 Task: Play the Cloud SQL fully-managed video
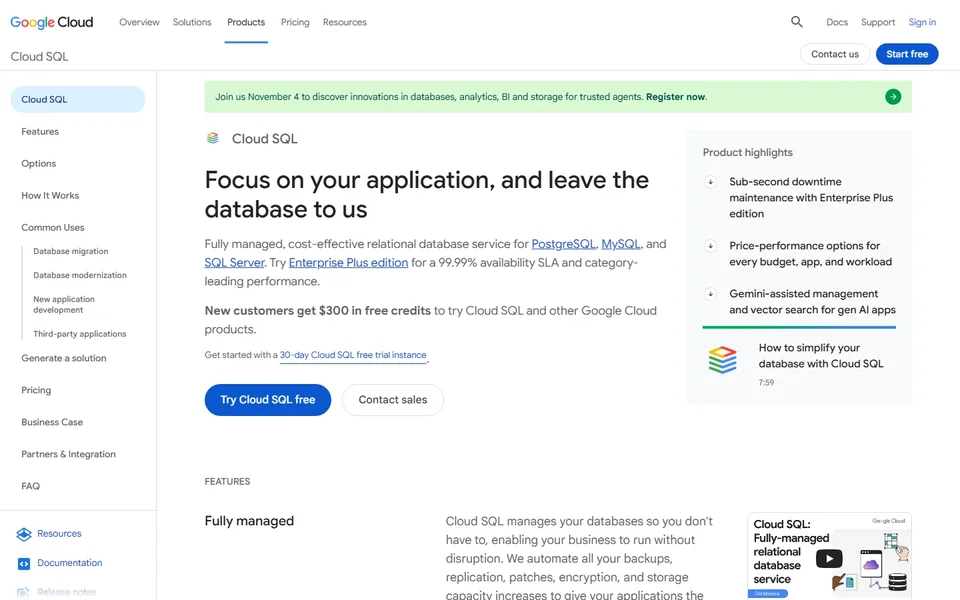click(x=828, y=558)
